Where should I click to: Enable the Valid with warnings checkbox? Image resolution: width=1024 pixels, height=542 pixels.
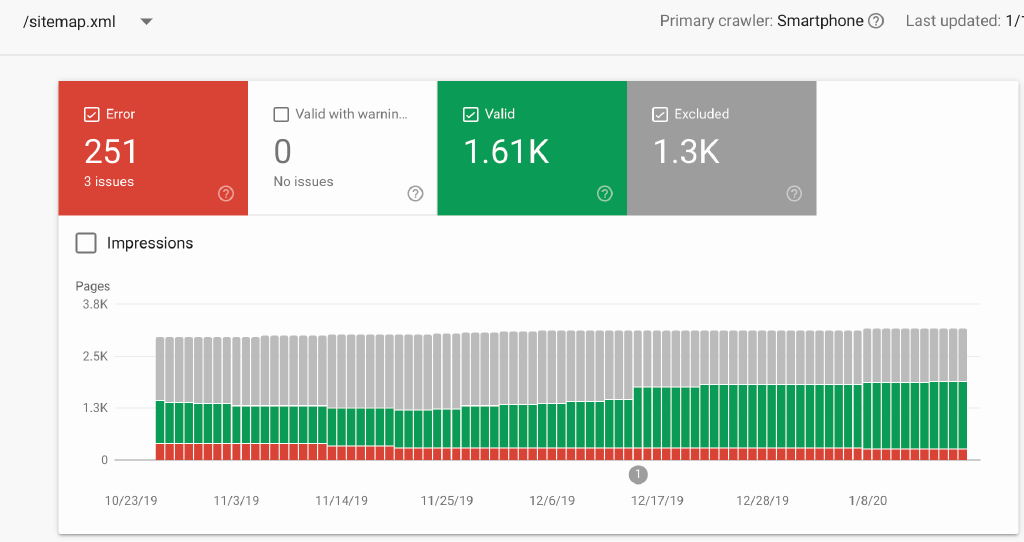(x=281, y=115)
